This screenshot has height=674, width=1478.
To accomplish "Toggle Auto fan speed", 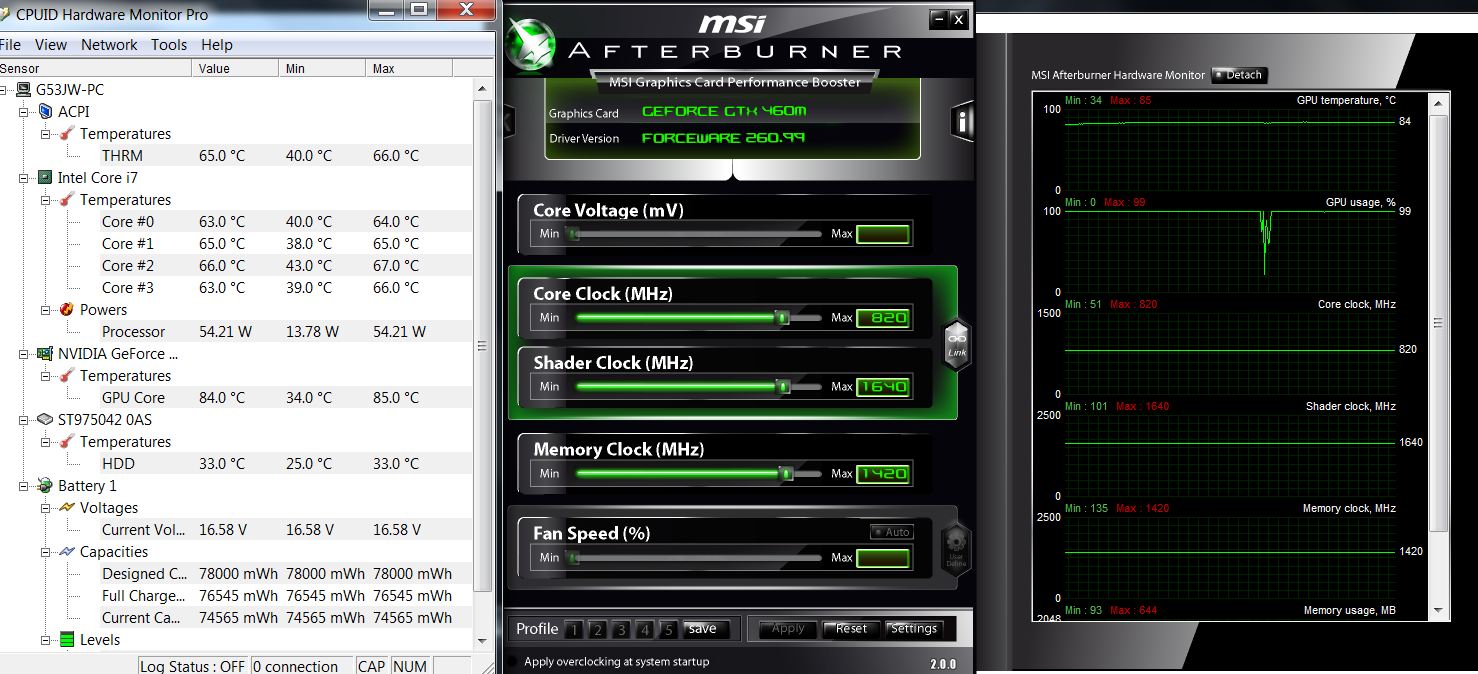I will point(890,532).
